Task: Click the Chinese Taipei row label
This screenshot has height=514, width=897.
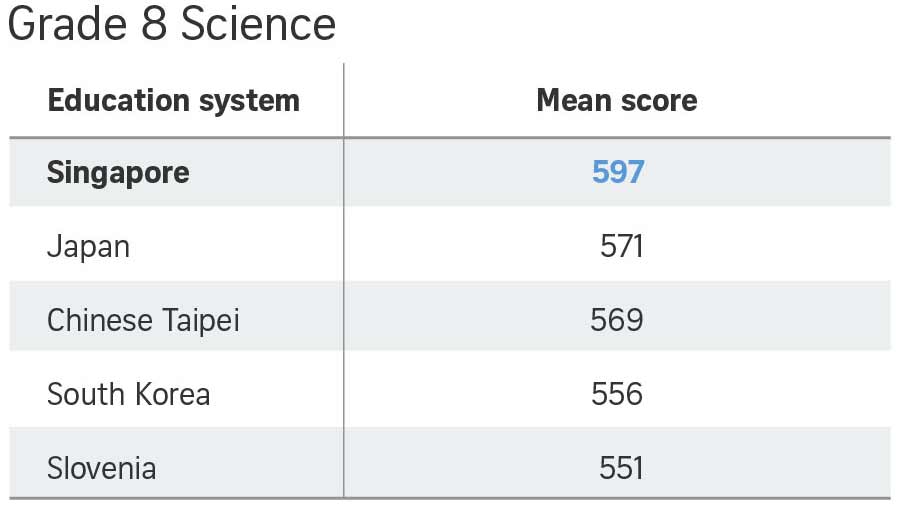Action: tap(143, 320)
